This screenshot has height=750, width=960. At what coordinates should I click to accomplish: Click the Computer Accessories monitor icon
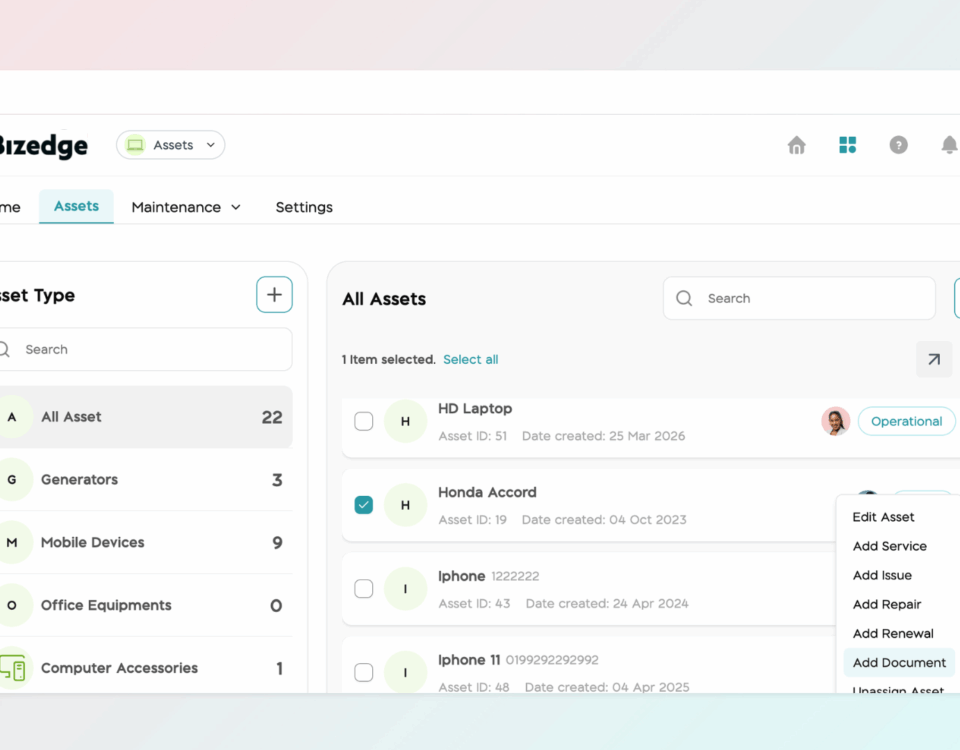(13, 668)
